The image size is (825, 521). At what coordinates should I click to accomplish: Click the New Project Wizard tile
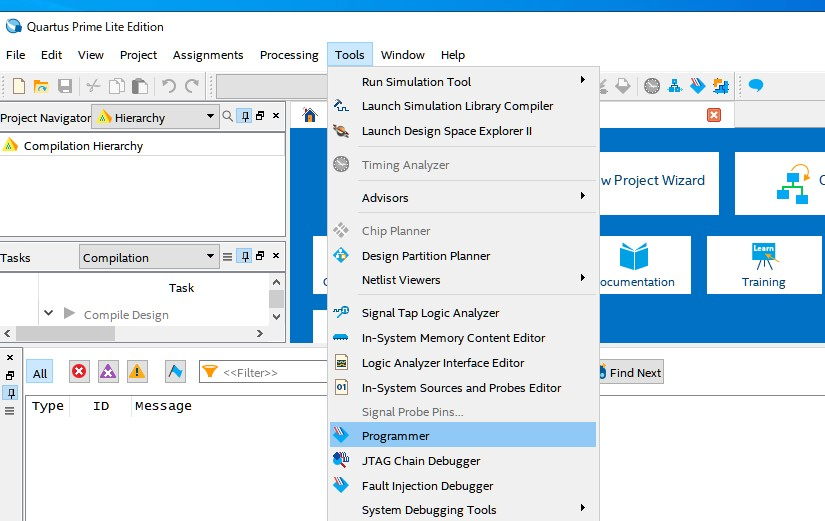pyautogui.click(x=659, y=183)
